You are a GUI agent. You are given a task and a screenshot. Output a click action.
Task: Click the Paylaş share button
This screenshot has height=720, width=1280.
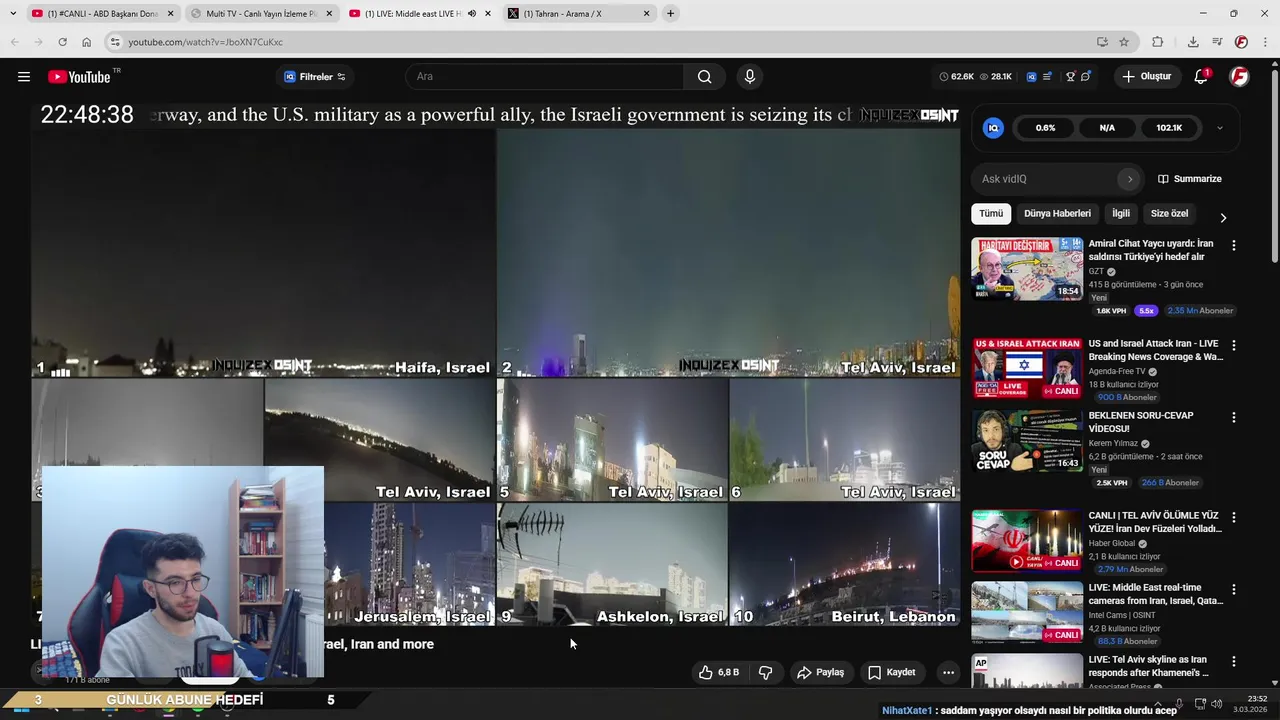[x=820, y=672]
